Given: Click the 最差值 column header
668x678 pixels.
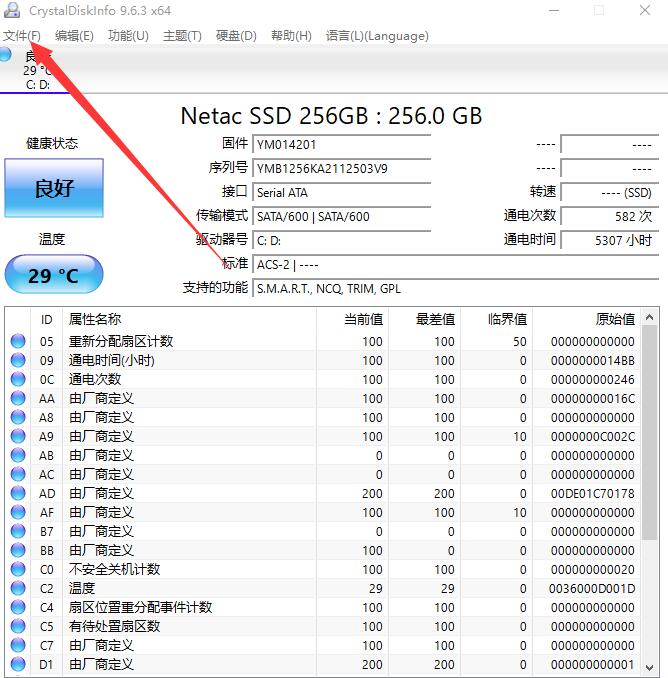Looking at the screenshot, I should 424,319.
